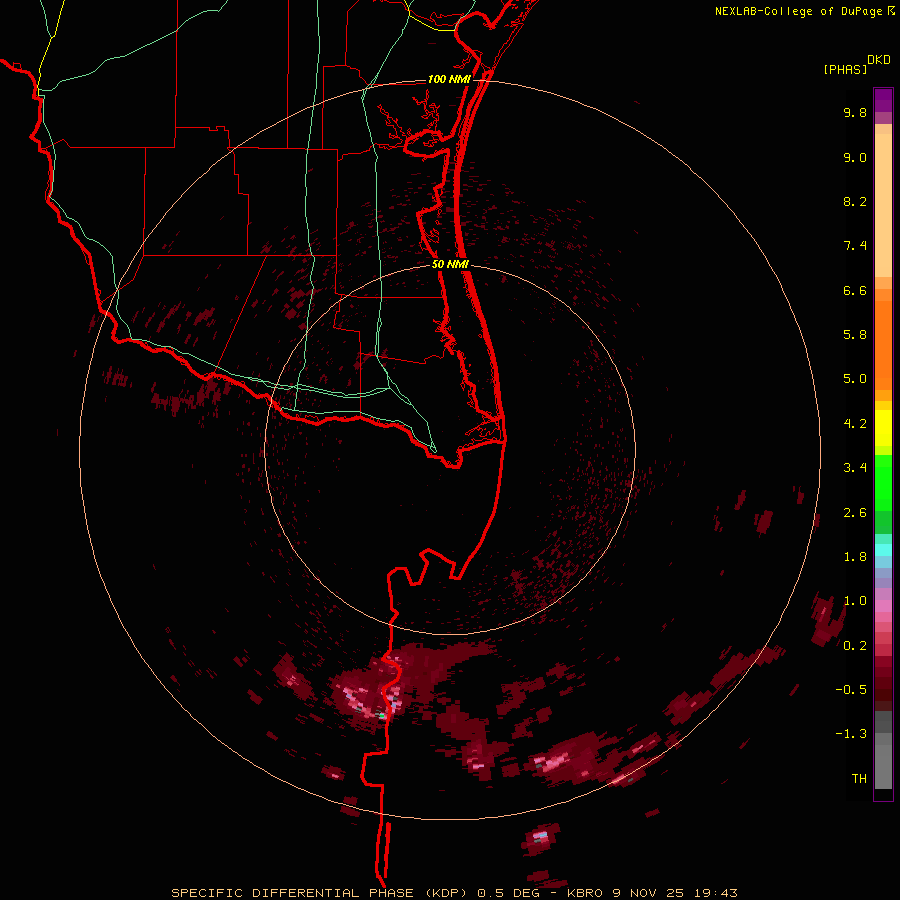This screenshot has height=900, width=900.
Task: Click the 8.2 value on the color scale
Action: pos(855,201)
